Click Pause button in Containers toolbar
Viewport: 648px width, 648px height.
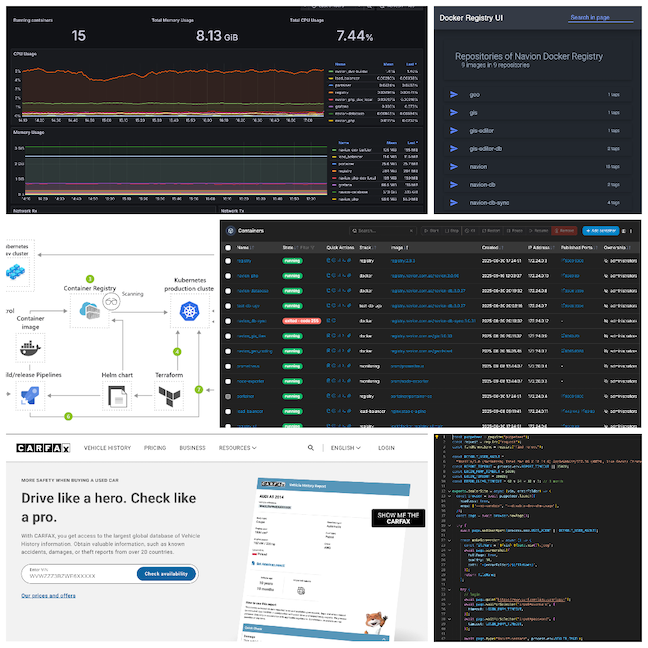pos(515,231)
